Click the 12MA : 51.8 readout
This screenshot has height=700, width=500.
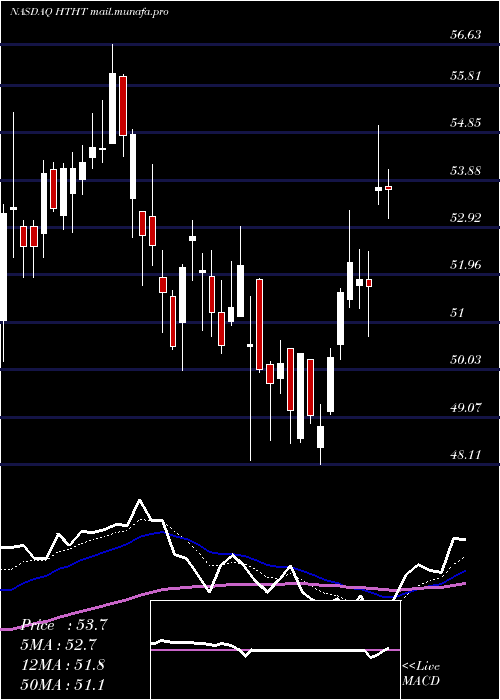[63, 665]
